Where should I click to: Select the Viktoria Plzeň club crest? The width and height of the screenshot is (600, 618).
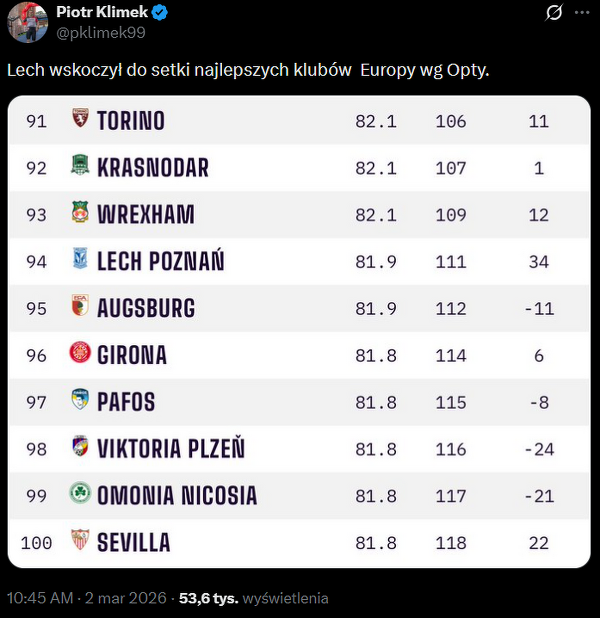[80, 448]
